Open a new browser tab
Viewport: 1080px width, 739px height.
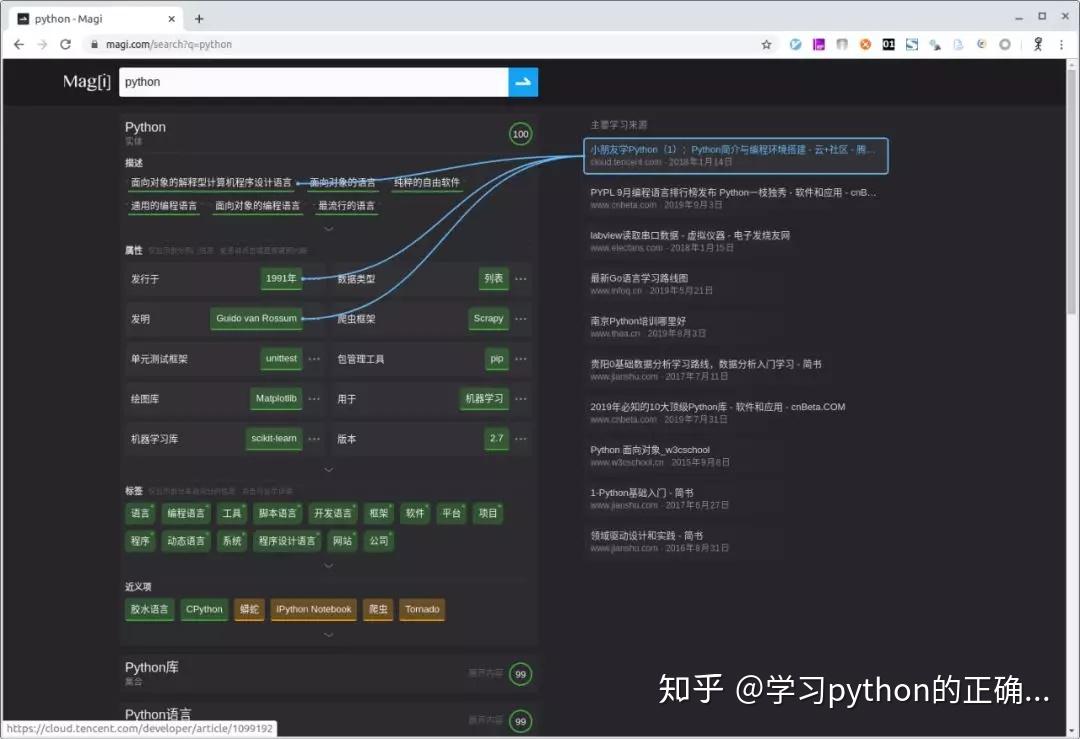199,19
